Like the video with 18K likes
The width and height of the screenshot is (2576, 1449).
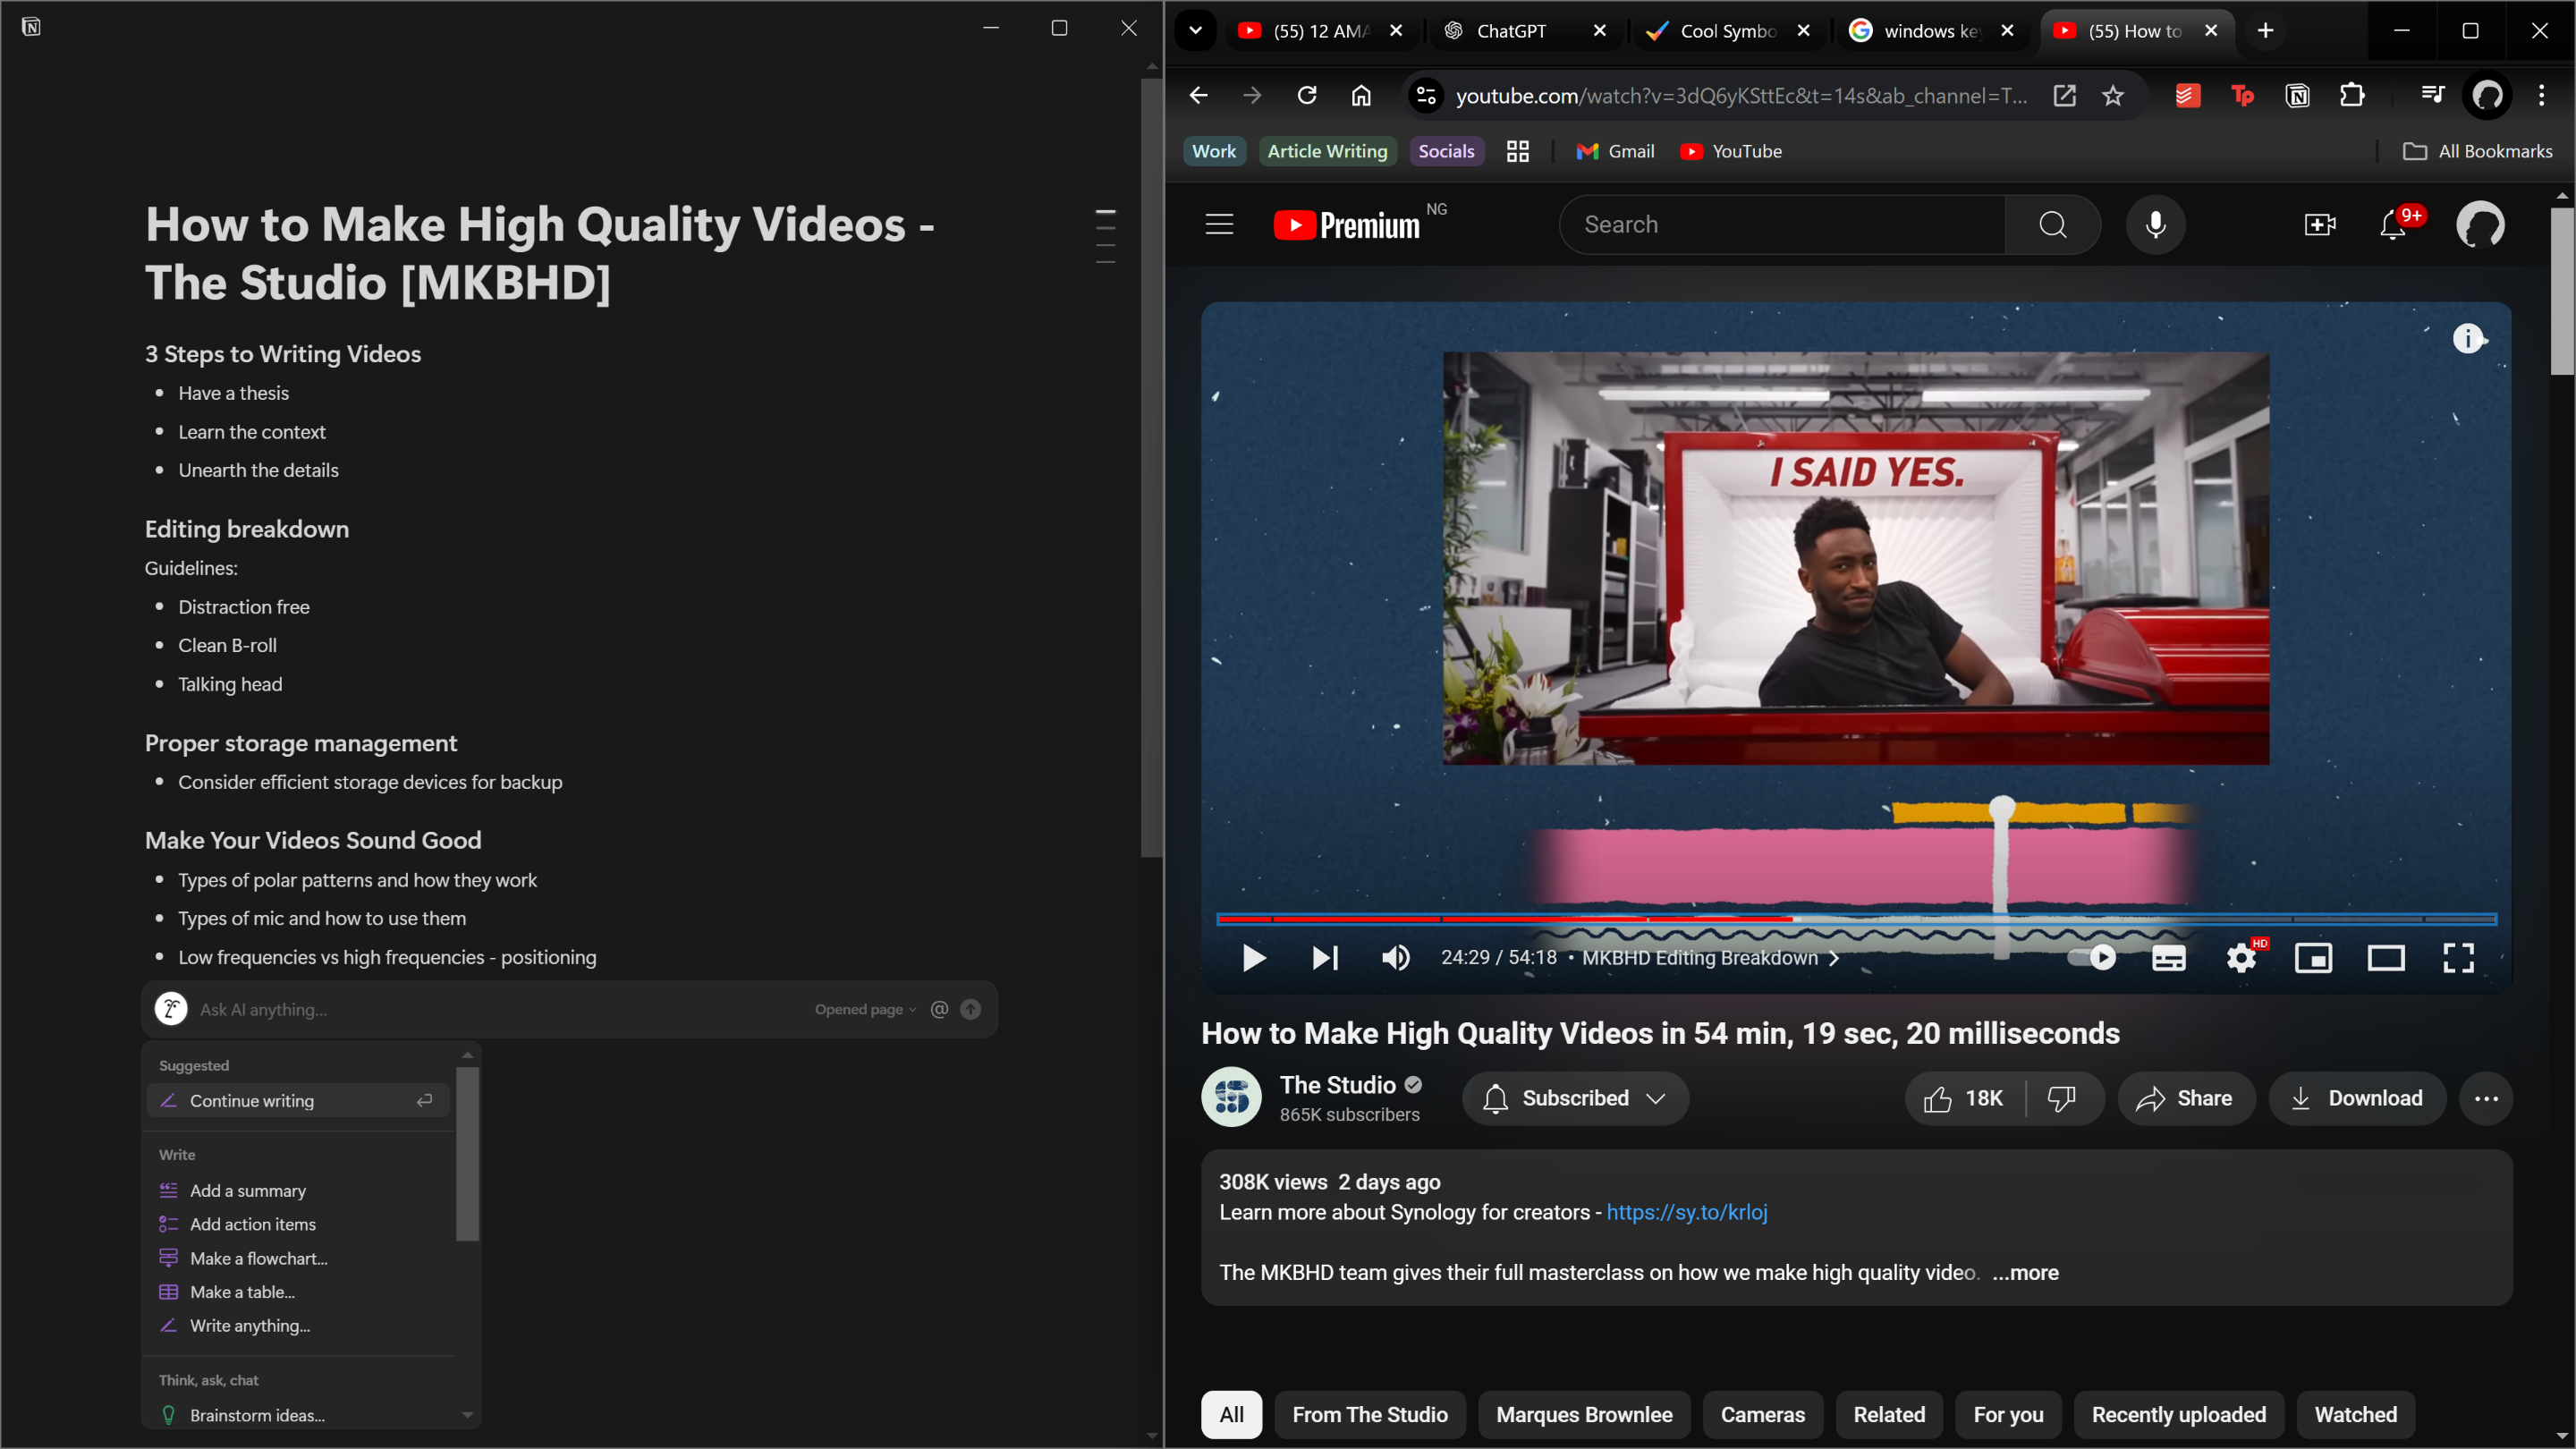(x=1964, y=1098)
